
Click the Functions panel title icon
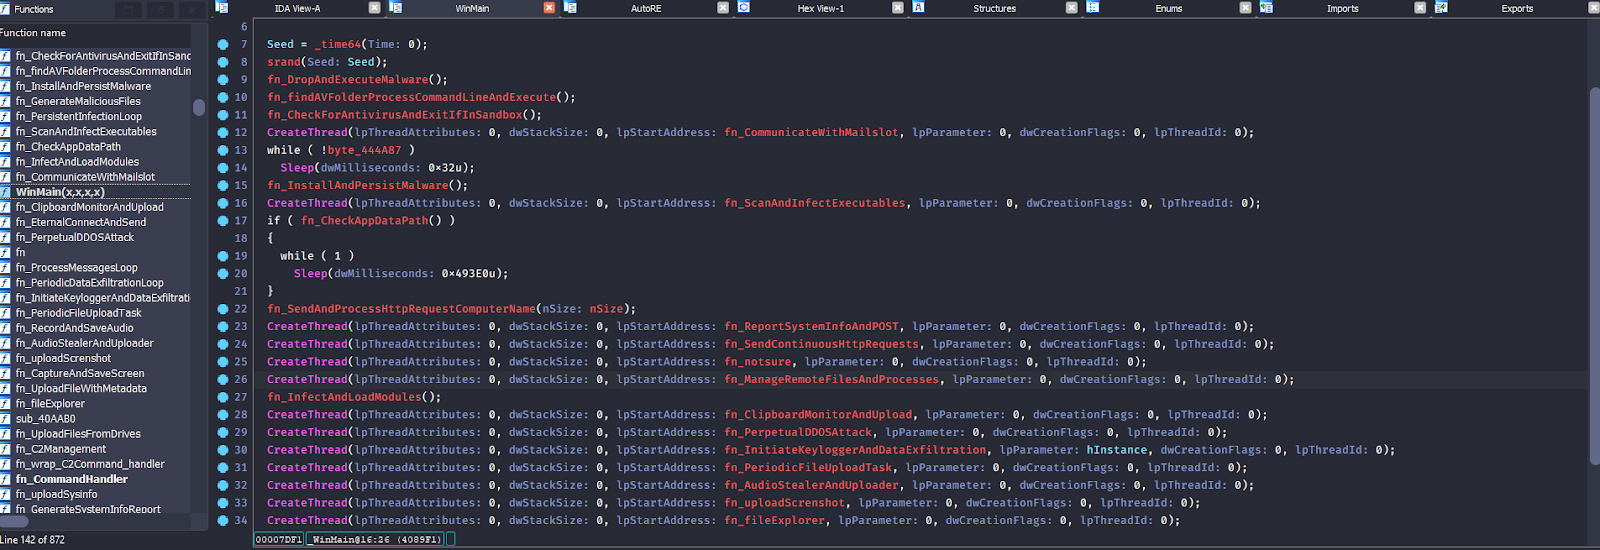coord(6,8)
